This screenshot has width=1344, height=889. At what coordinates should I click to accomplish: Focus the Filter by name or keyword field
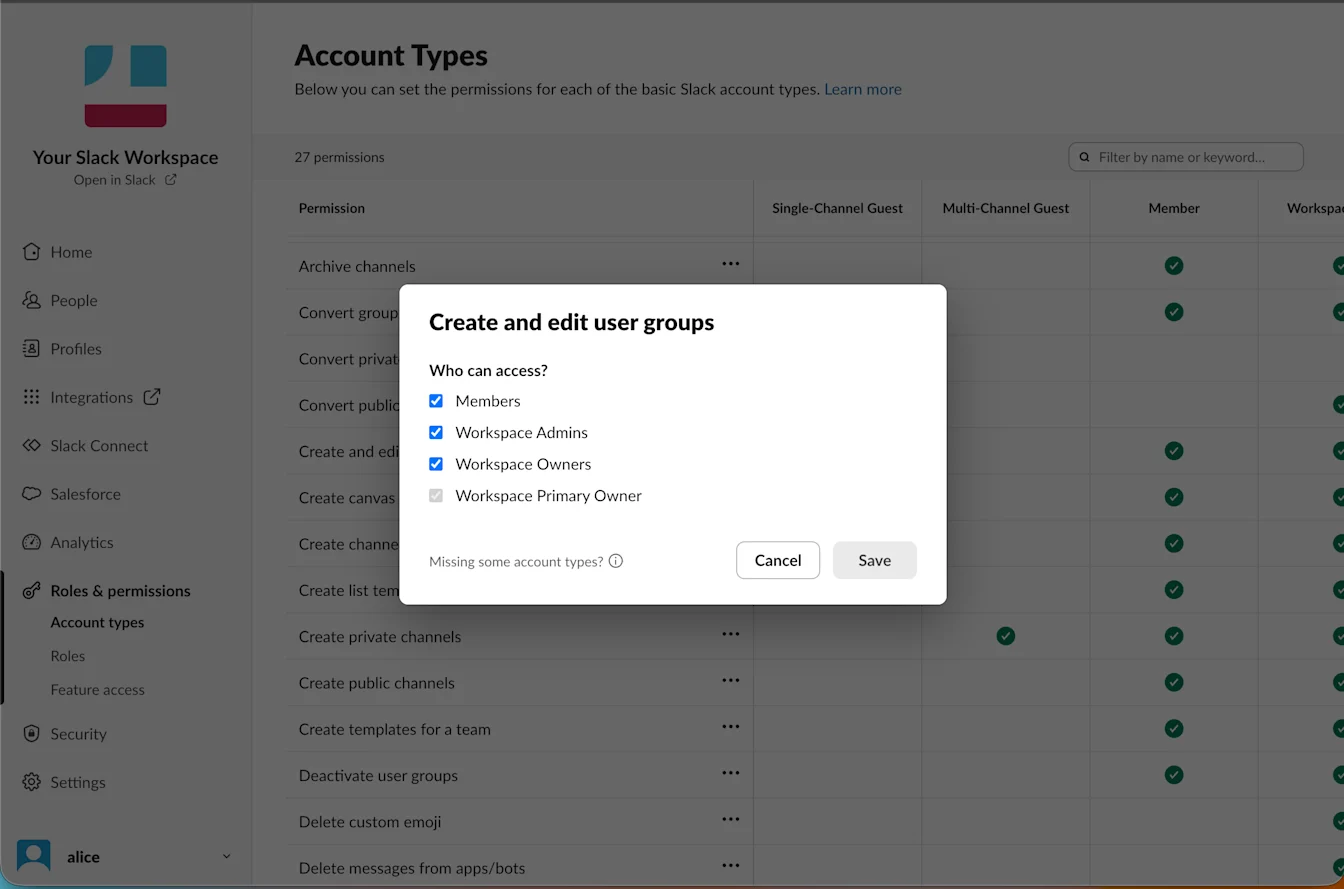click(x=1186, y=157)
